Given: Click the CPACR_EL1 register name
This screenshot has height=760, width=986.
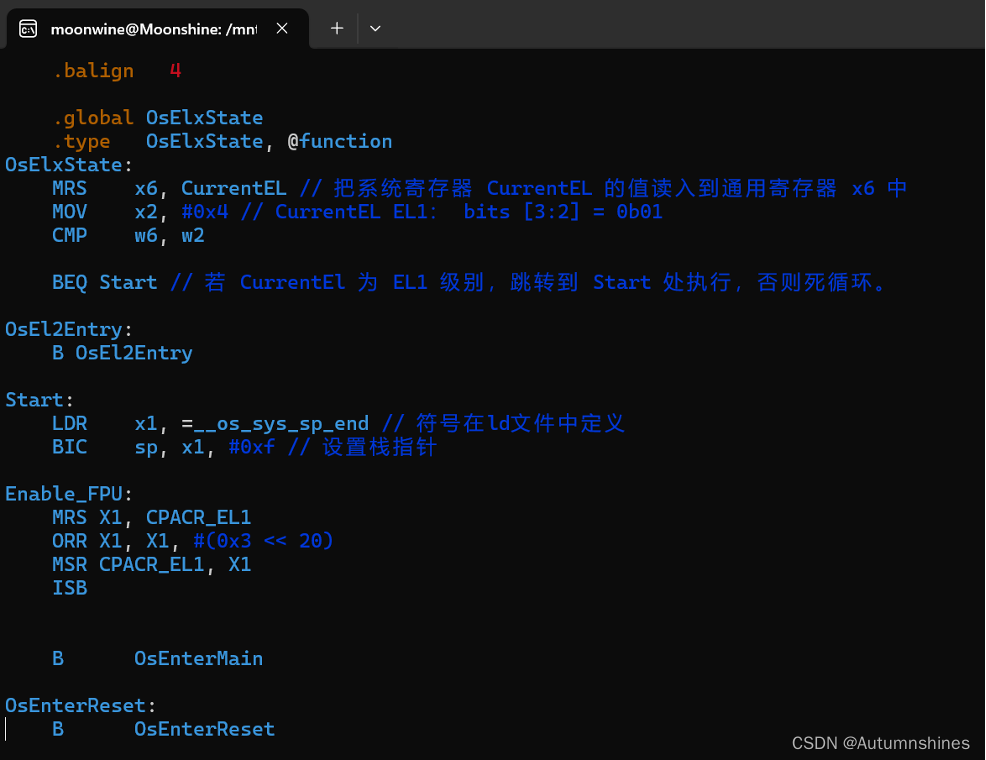Looking at the screenshot, I should (x=198, y=517).
